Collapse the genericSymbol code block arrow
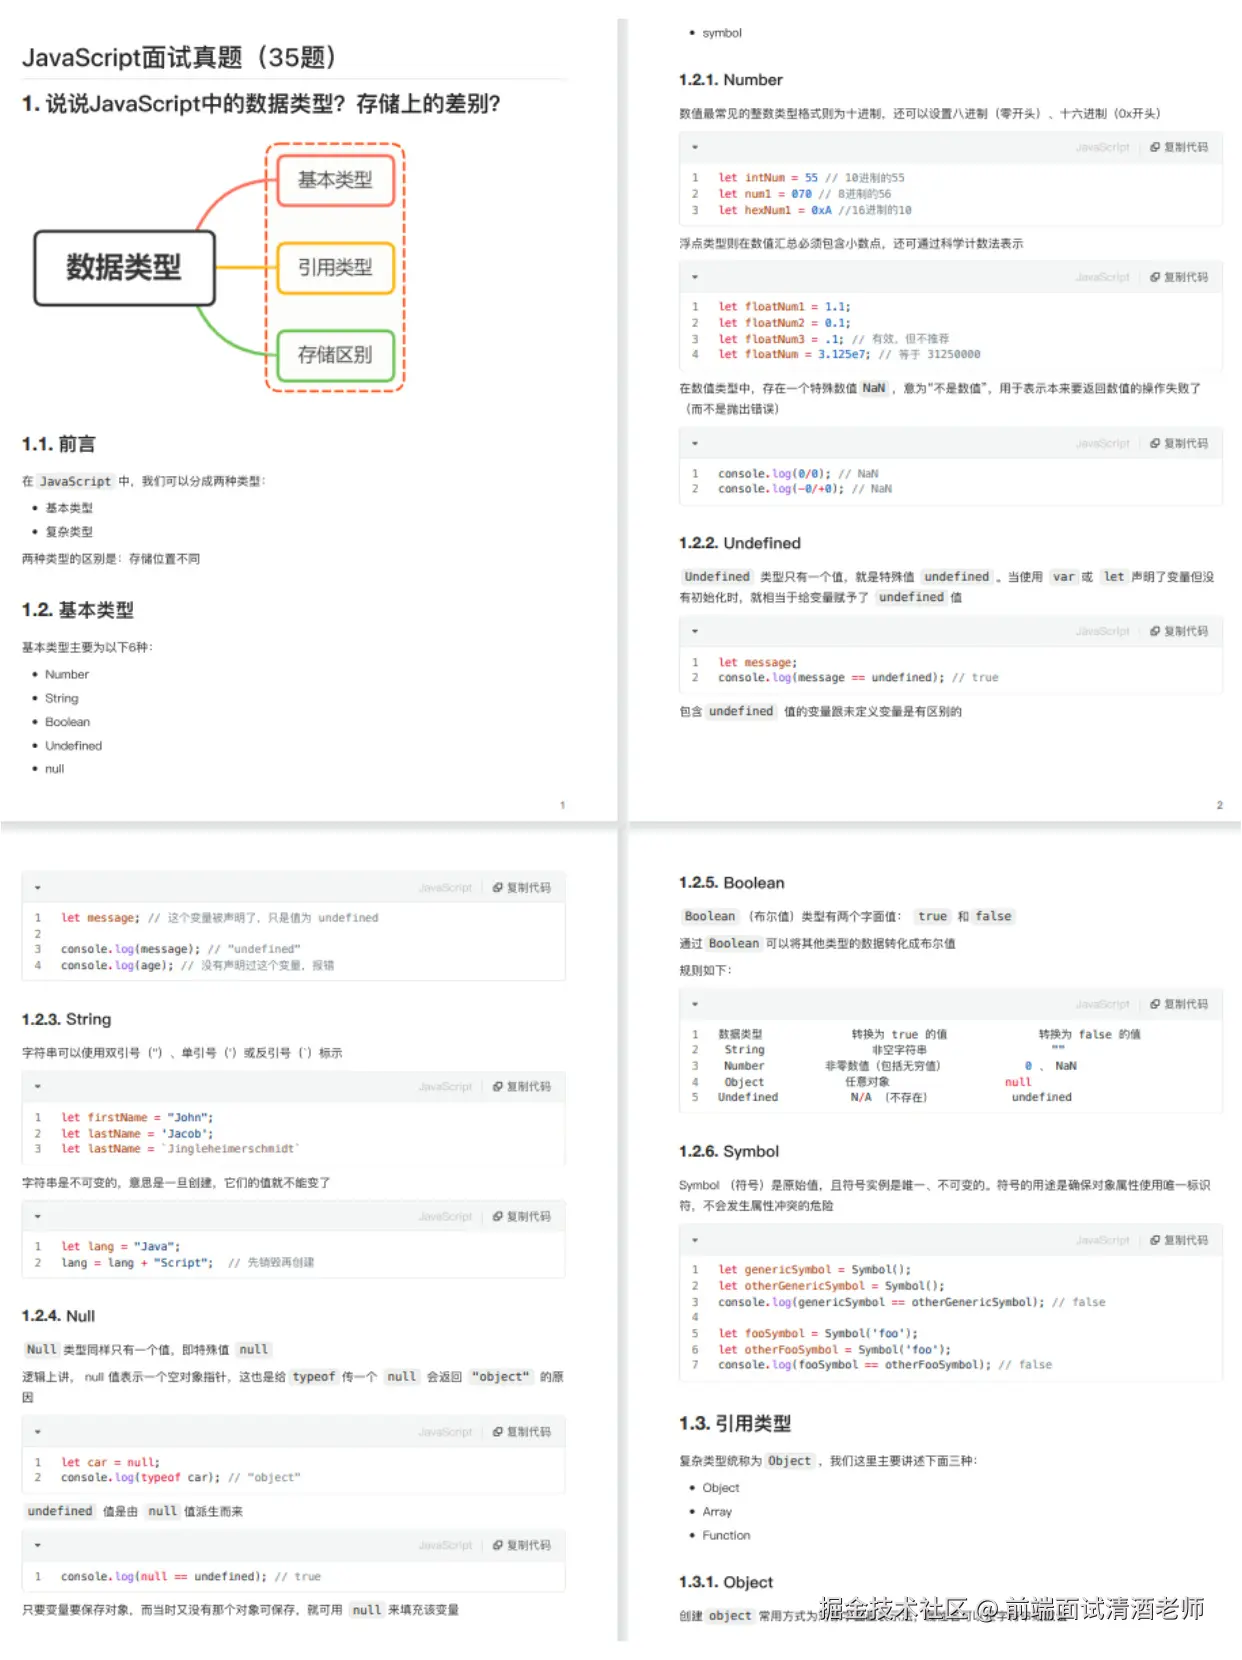 [695, 1240]
